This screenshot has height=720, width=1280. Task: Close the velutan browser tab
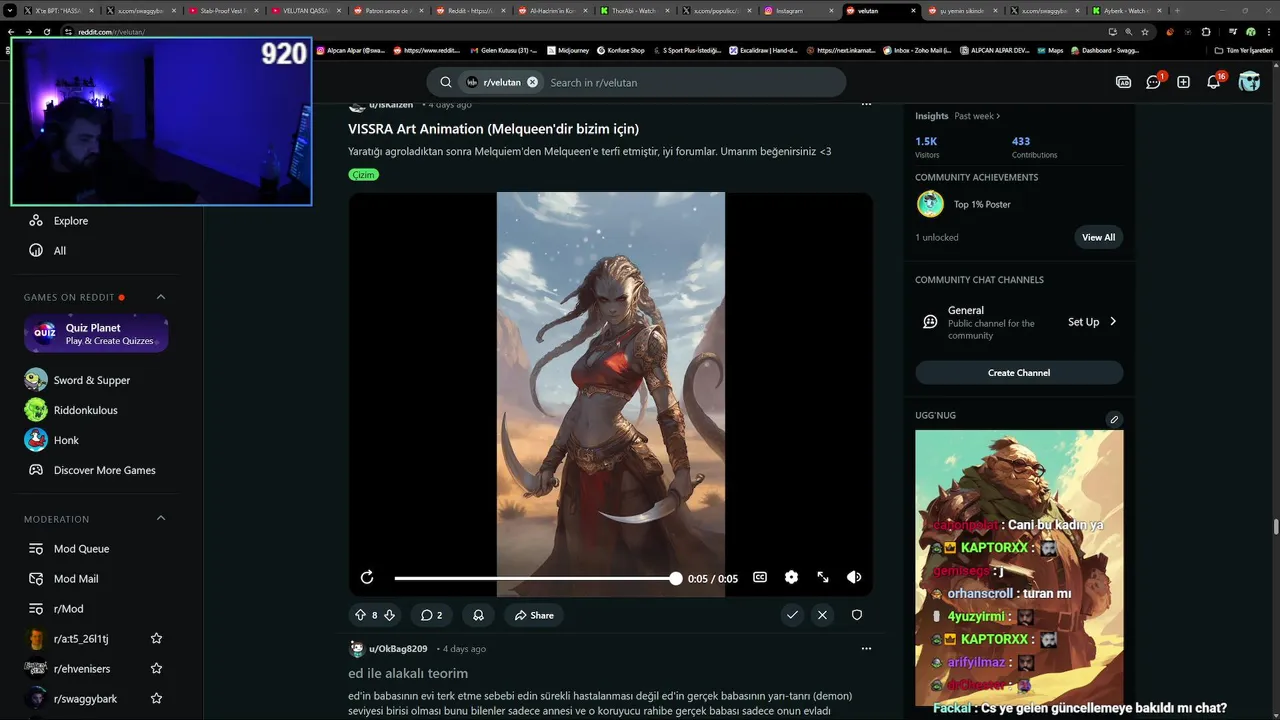point(913,10)
